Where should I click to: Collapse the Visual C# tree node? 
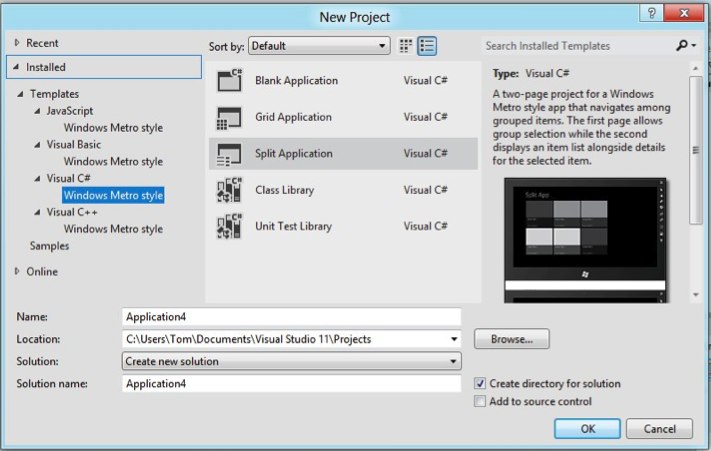37,178
